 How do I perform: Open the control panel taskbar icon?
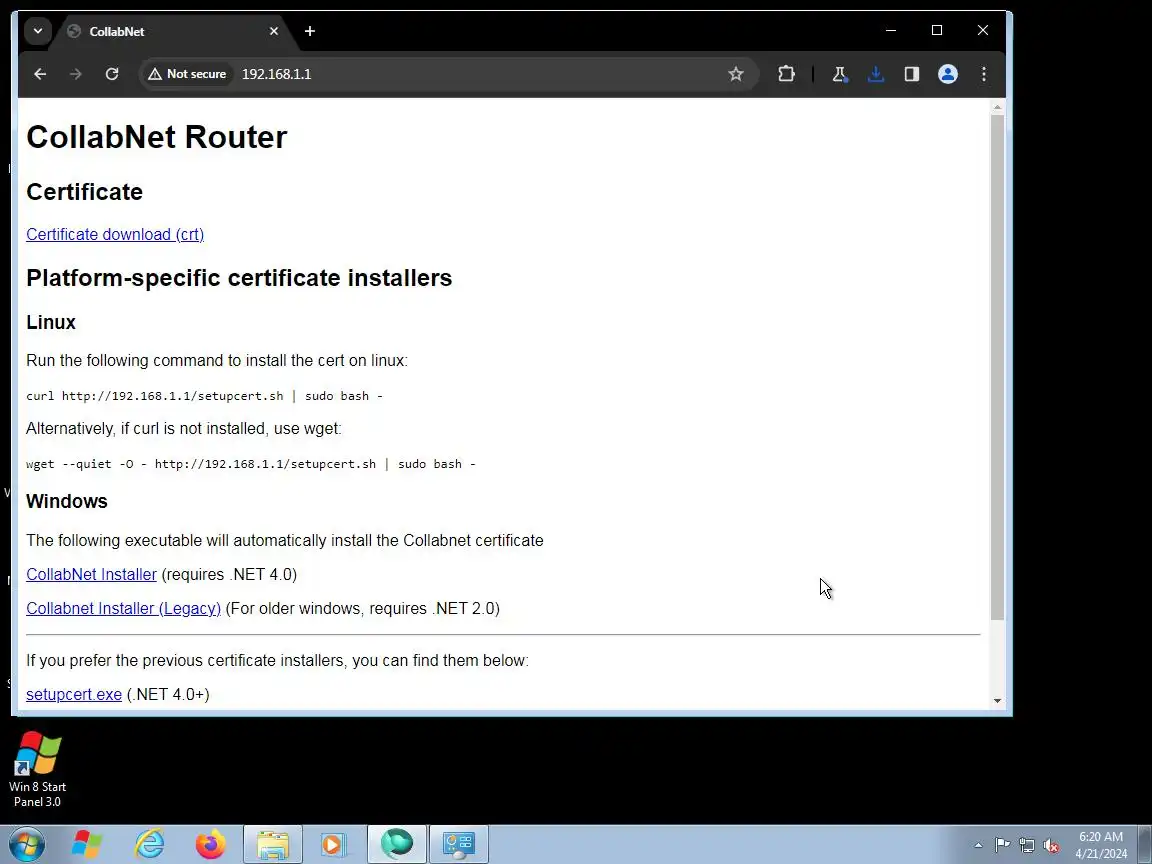pyautogui.click(x=459, y=845)
